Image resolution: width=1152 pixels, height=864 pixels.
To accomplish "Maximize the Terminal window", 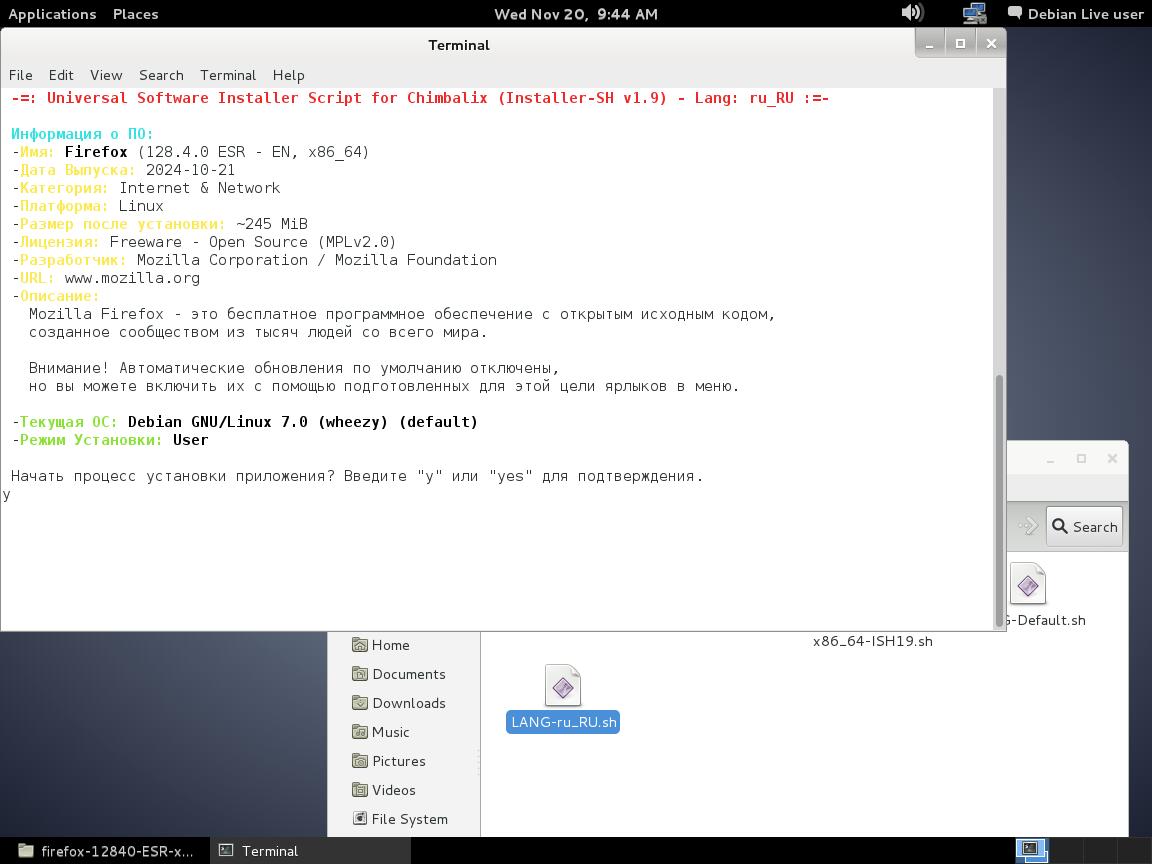I will [x=960, y=44].
